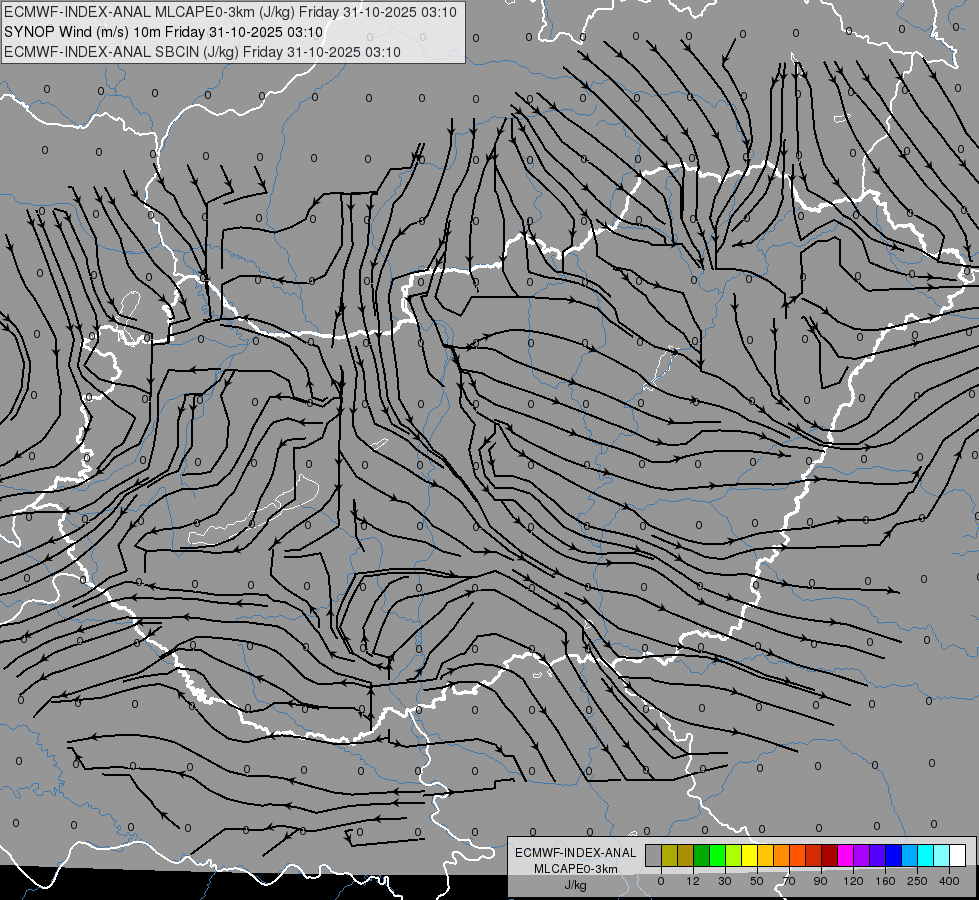Click the SYNOP Wind 10m title line
The height and width of the screenshot is (900, 979).
[x=164, y=32]
